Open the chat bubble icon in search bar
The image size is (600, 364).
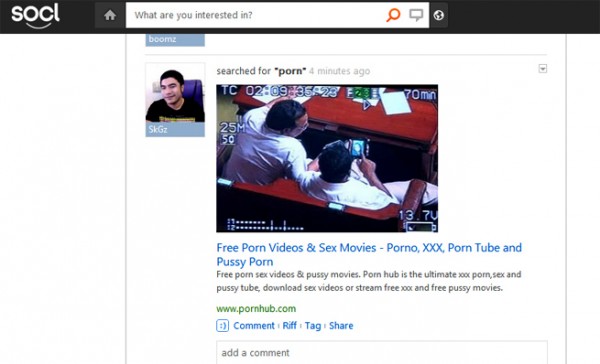416,15
